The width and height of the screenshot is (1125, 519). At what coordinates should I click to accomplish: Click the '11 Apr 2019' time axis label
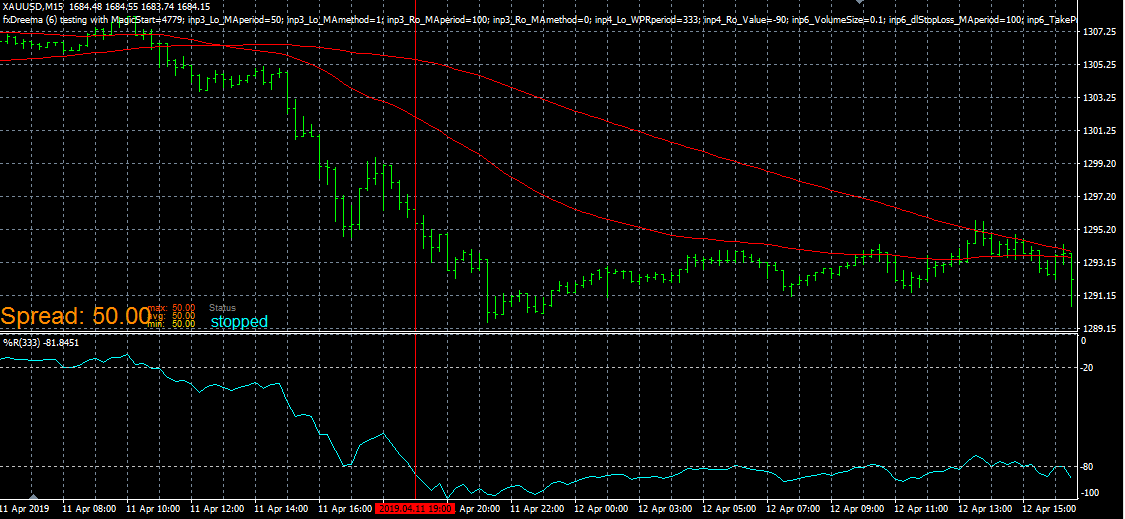click(x=24, y=508)
